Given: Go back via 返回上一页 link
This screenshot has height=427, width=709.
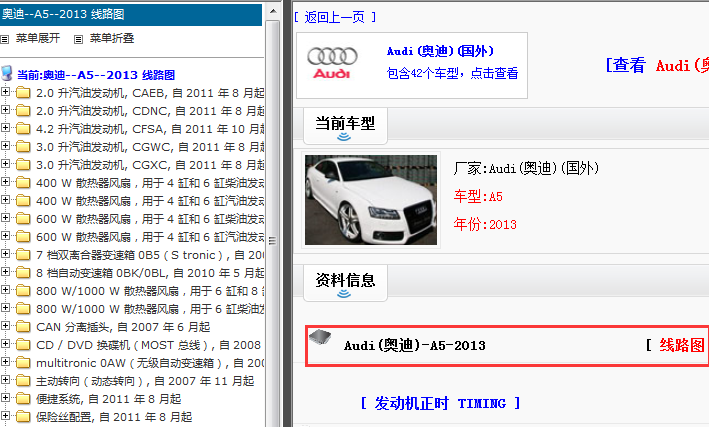Looking at the screenshot, I should pos(334,17).
